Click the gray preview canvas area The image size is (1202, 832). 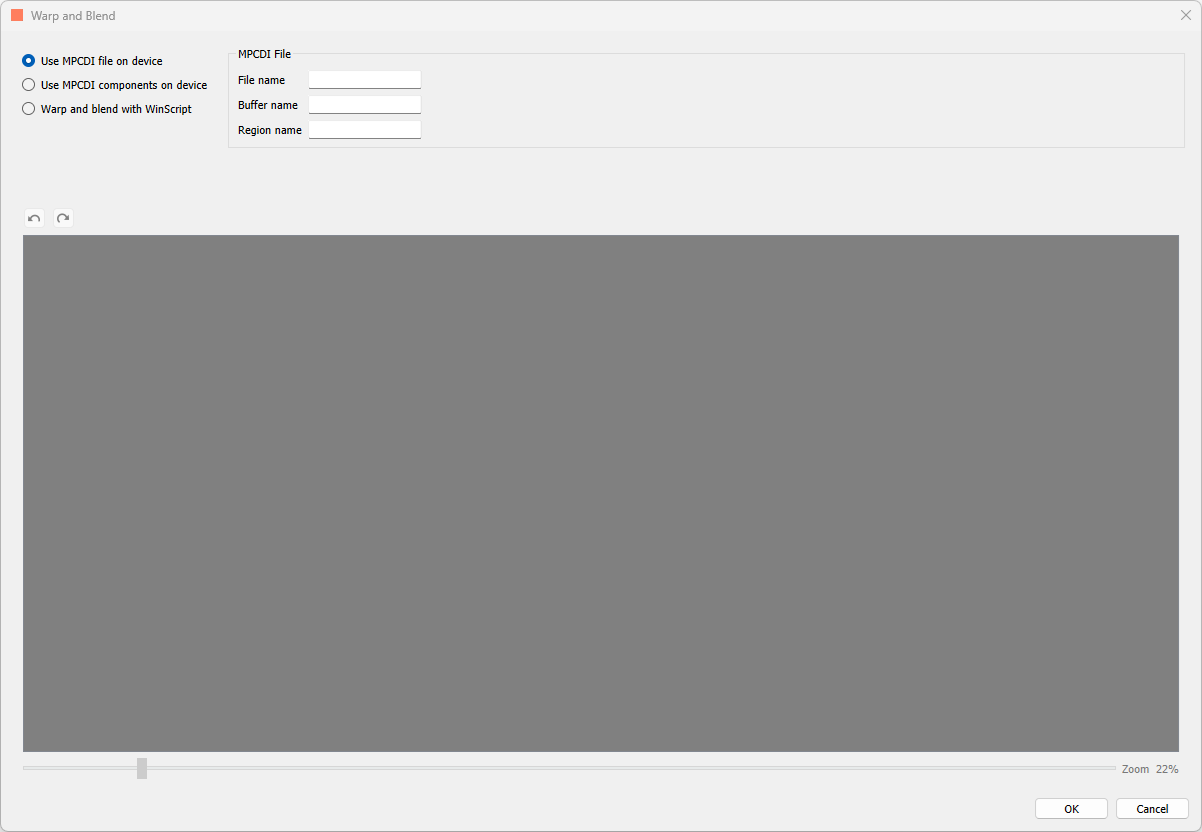[x=600, y=493]
